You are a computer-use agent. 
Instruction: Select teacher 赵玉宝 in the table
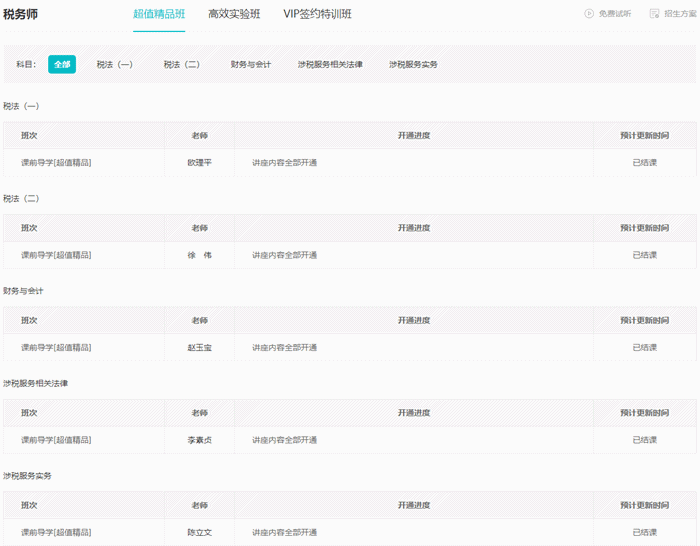tap(199, 347)
